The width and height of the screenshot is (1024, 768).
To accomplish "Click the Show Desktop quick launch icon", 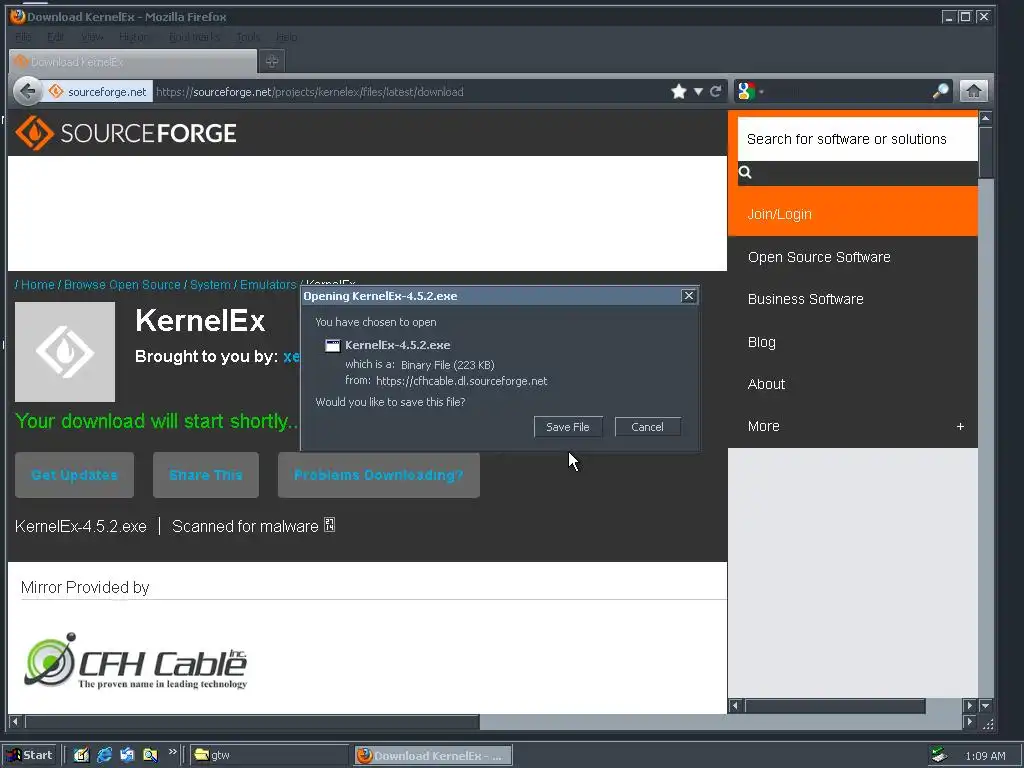I will pyautogui.click(x=81, y=755).
